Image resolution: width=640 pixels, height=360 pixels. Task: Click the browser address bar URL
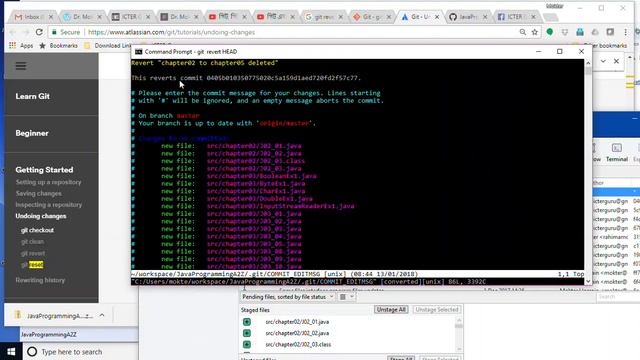pyautogui.click(x=171, y=32)
